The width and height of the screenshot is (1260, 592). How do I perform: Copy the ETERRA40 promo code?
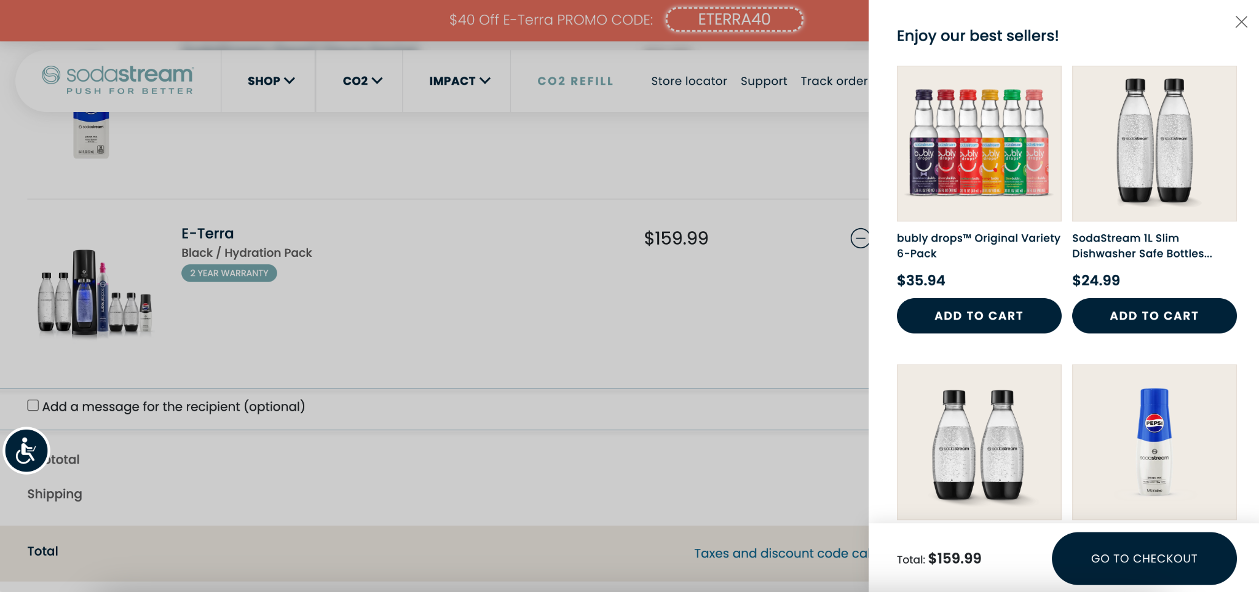point(734,20)
